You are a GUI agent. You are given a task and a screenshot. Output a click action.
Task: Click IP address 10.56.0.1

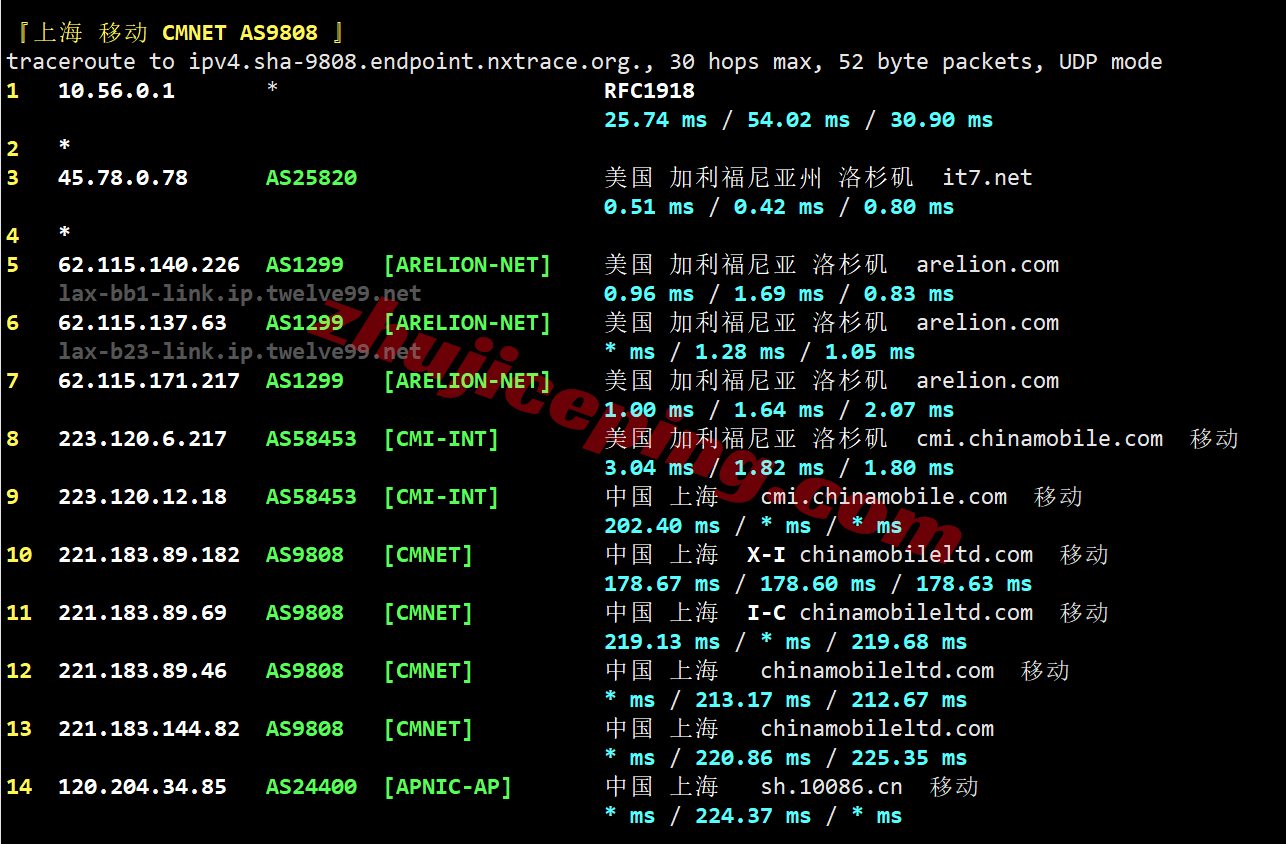point(117,91)
